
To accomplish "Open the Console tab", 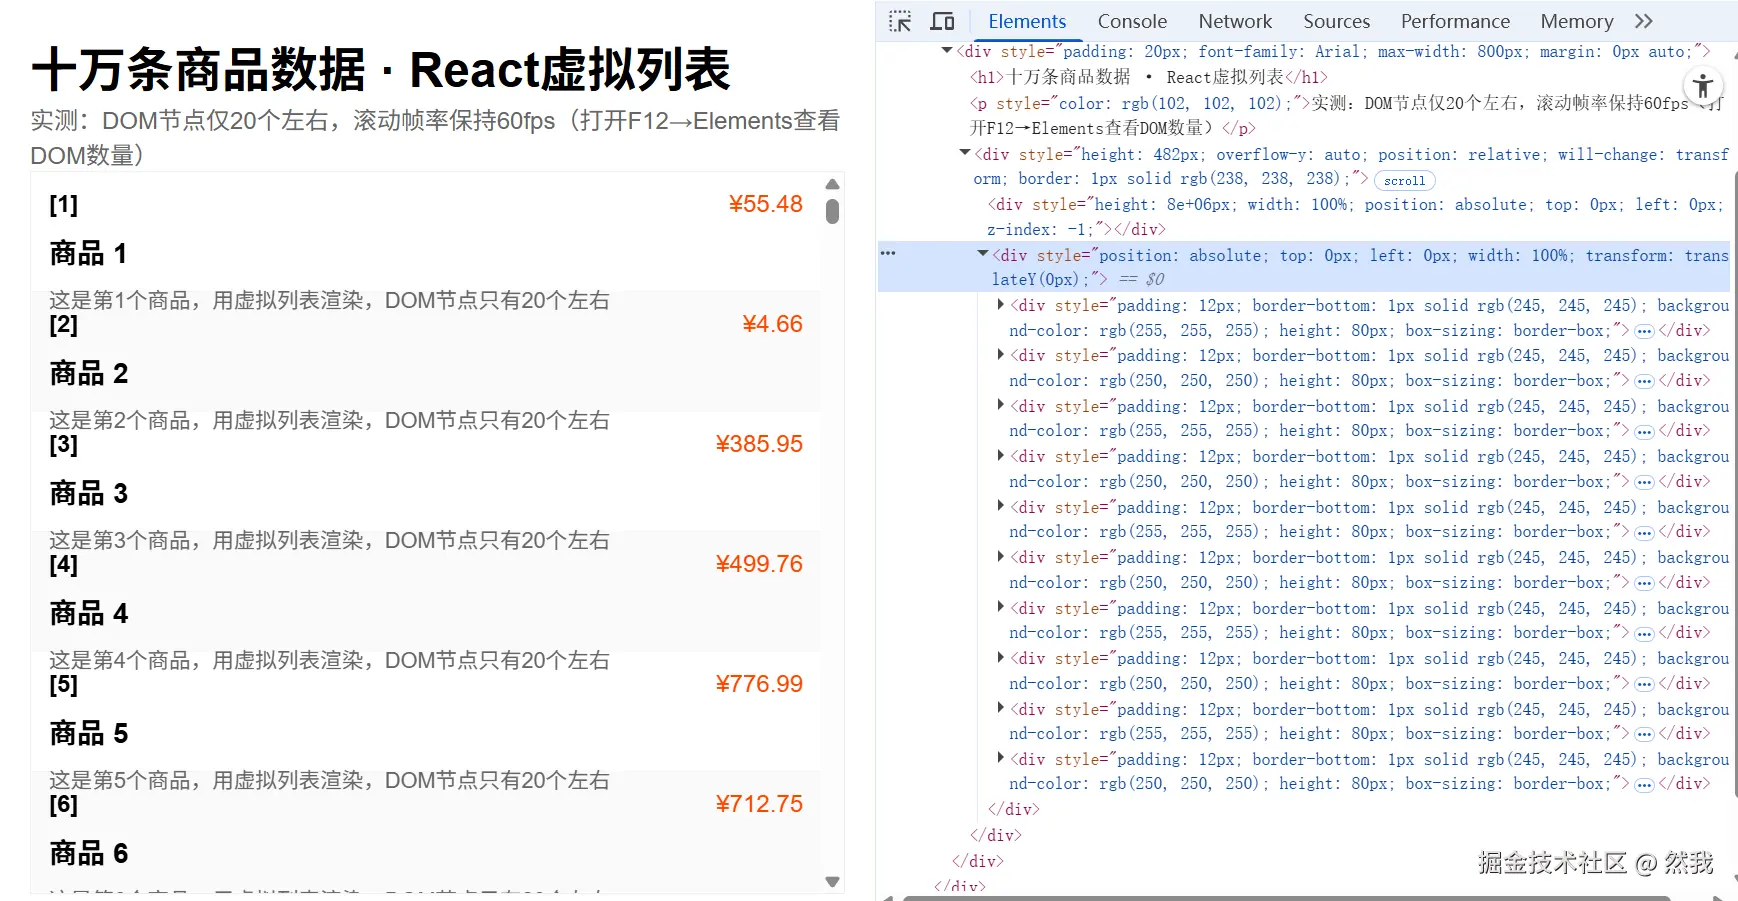I will (1132, 21).
